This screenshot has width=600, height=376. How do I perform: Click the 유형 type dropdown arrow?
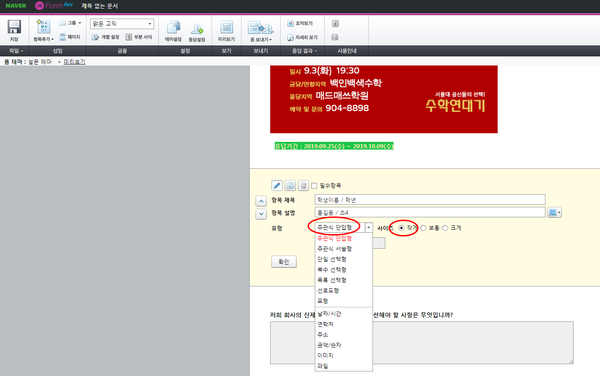[368, 228]
